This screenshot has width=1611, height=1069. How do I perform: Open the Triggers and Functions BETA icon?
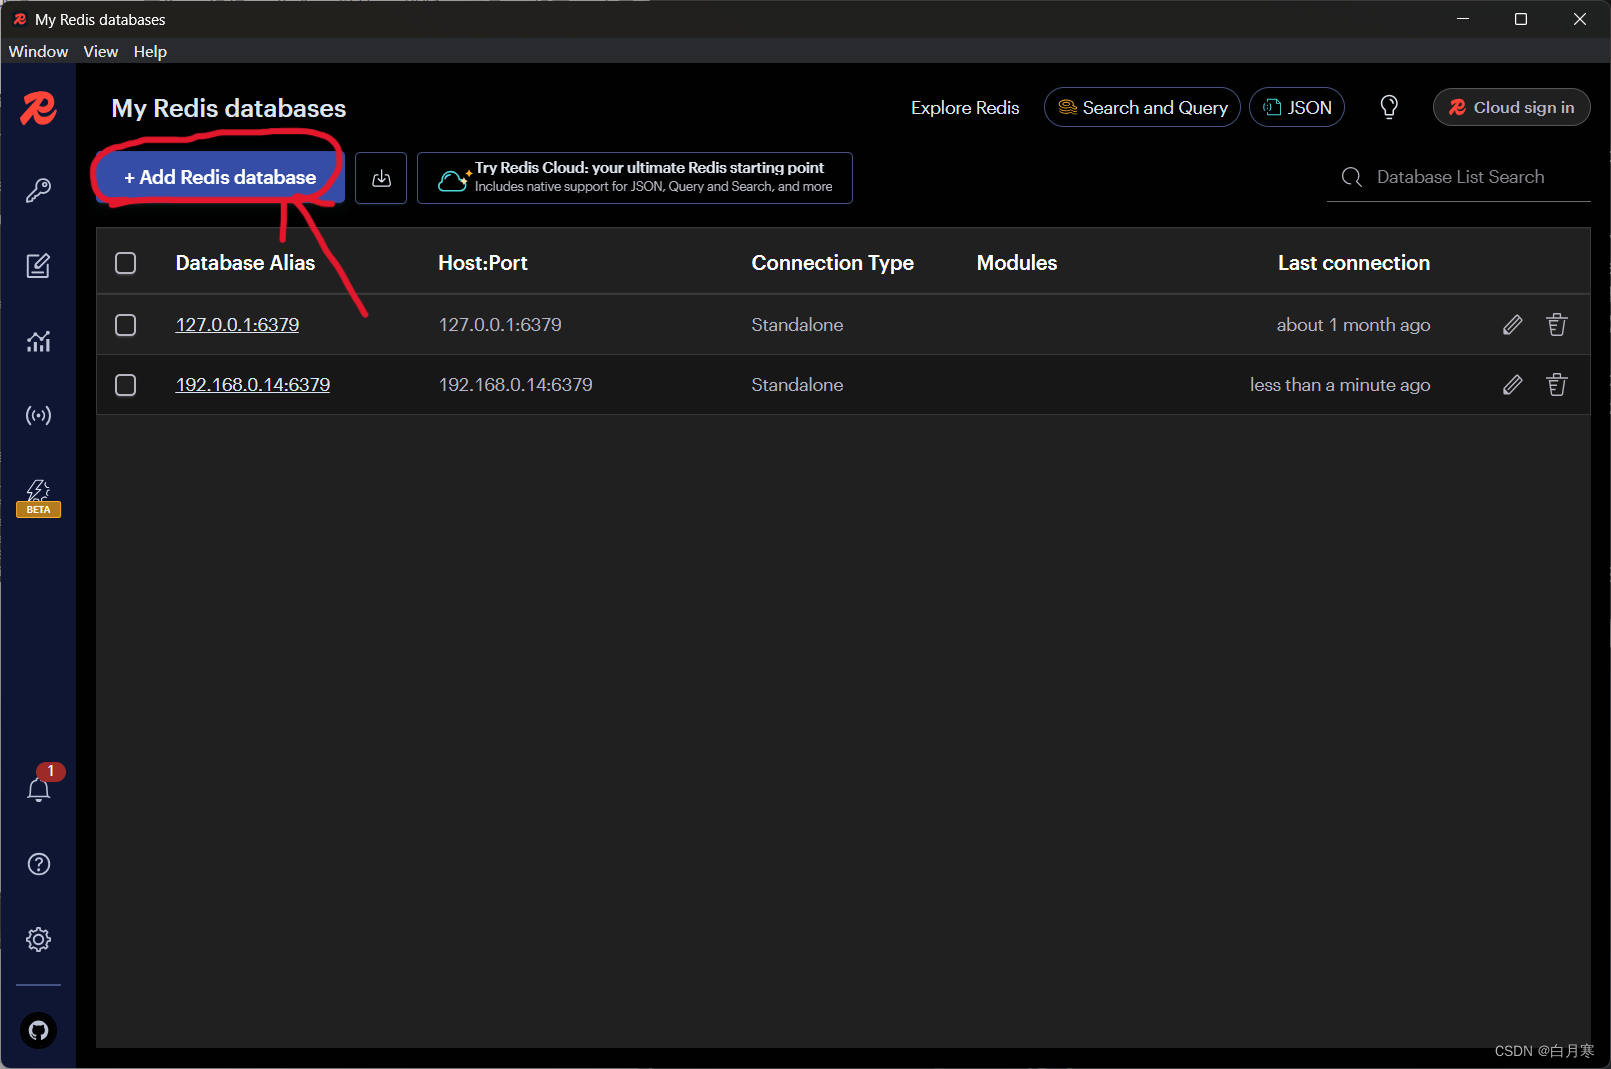tap(38, 497)
